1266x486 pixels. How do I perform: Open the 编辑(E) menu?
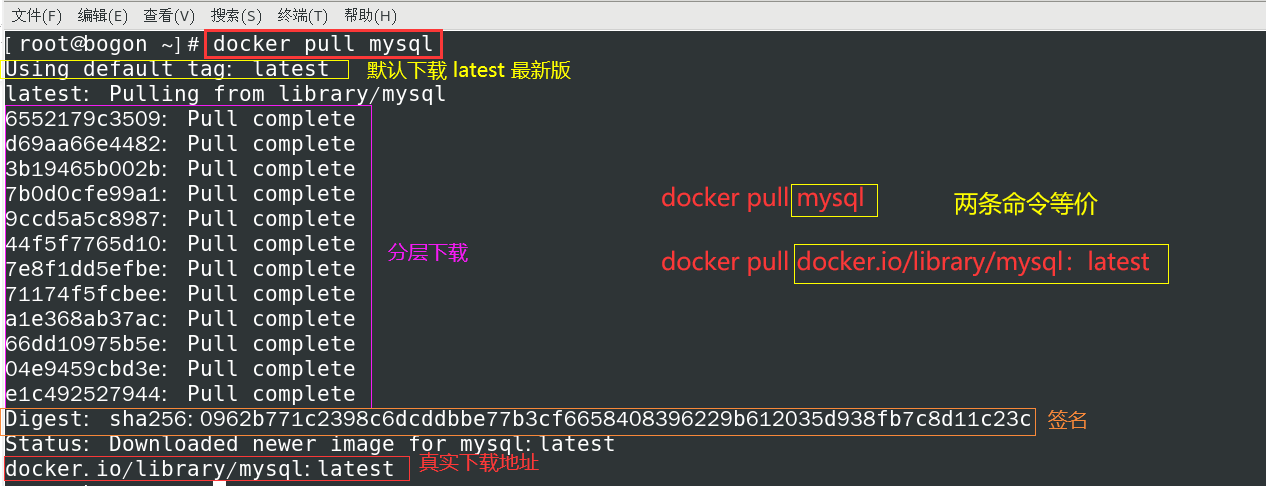coord(103,16)
